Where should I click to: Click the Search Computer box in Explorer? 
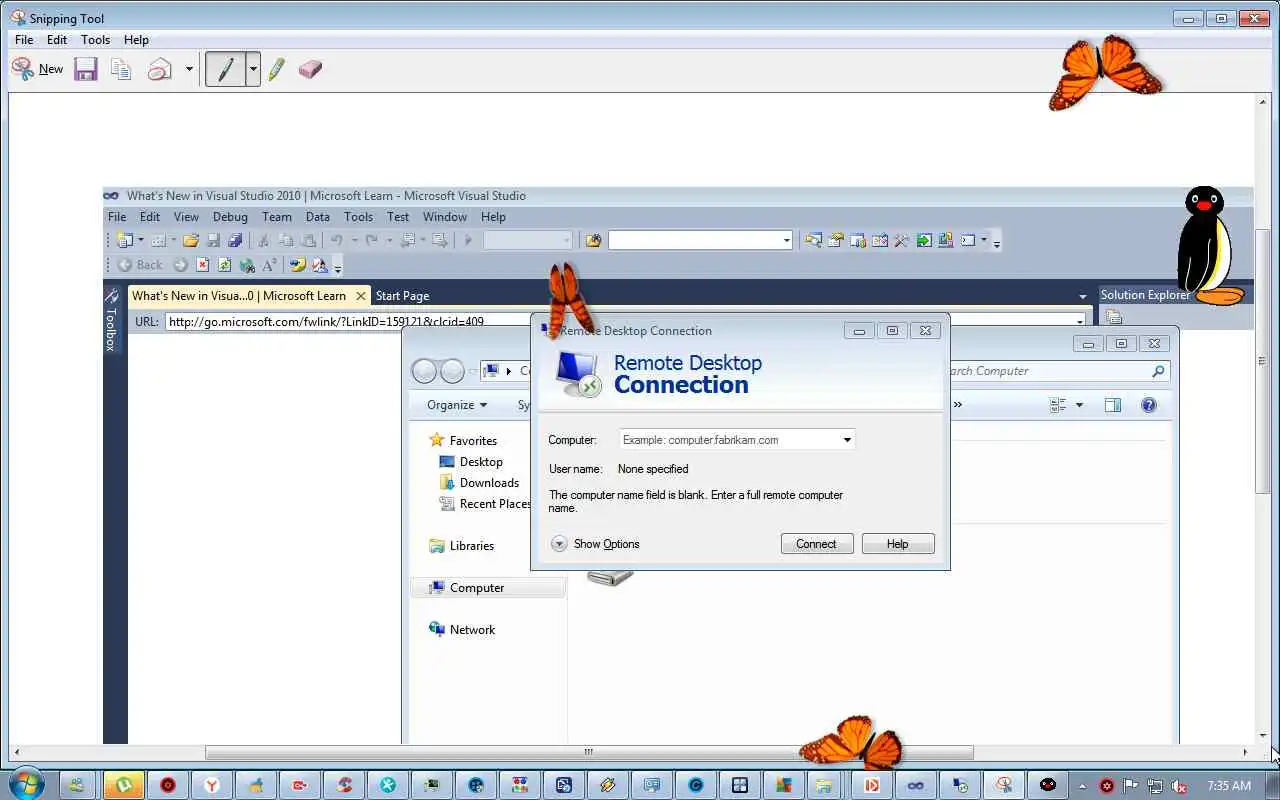[x=1058, y=371]
